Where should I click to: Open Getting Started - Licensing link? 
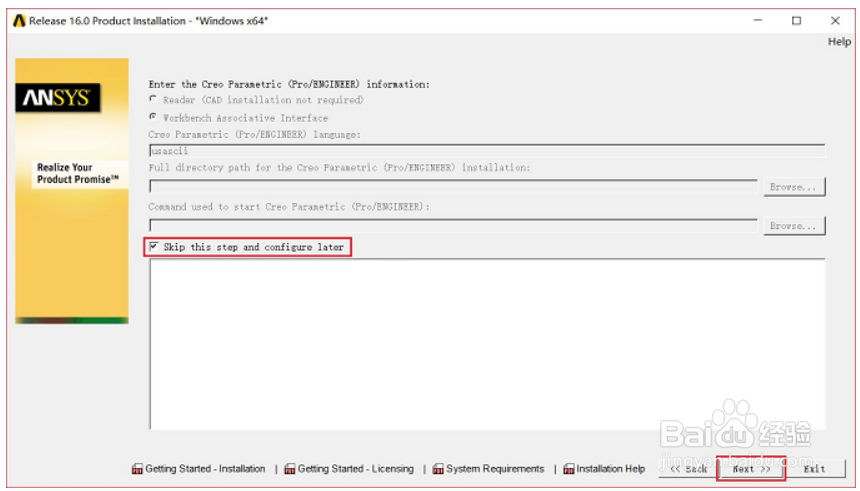pyautogui.click(x=356, y=469)
